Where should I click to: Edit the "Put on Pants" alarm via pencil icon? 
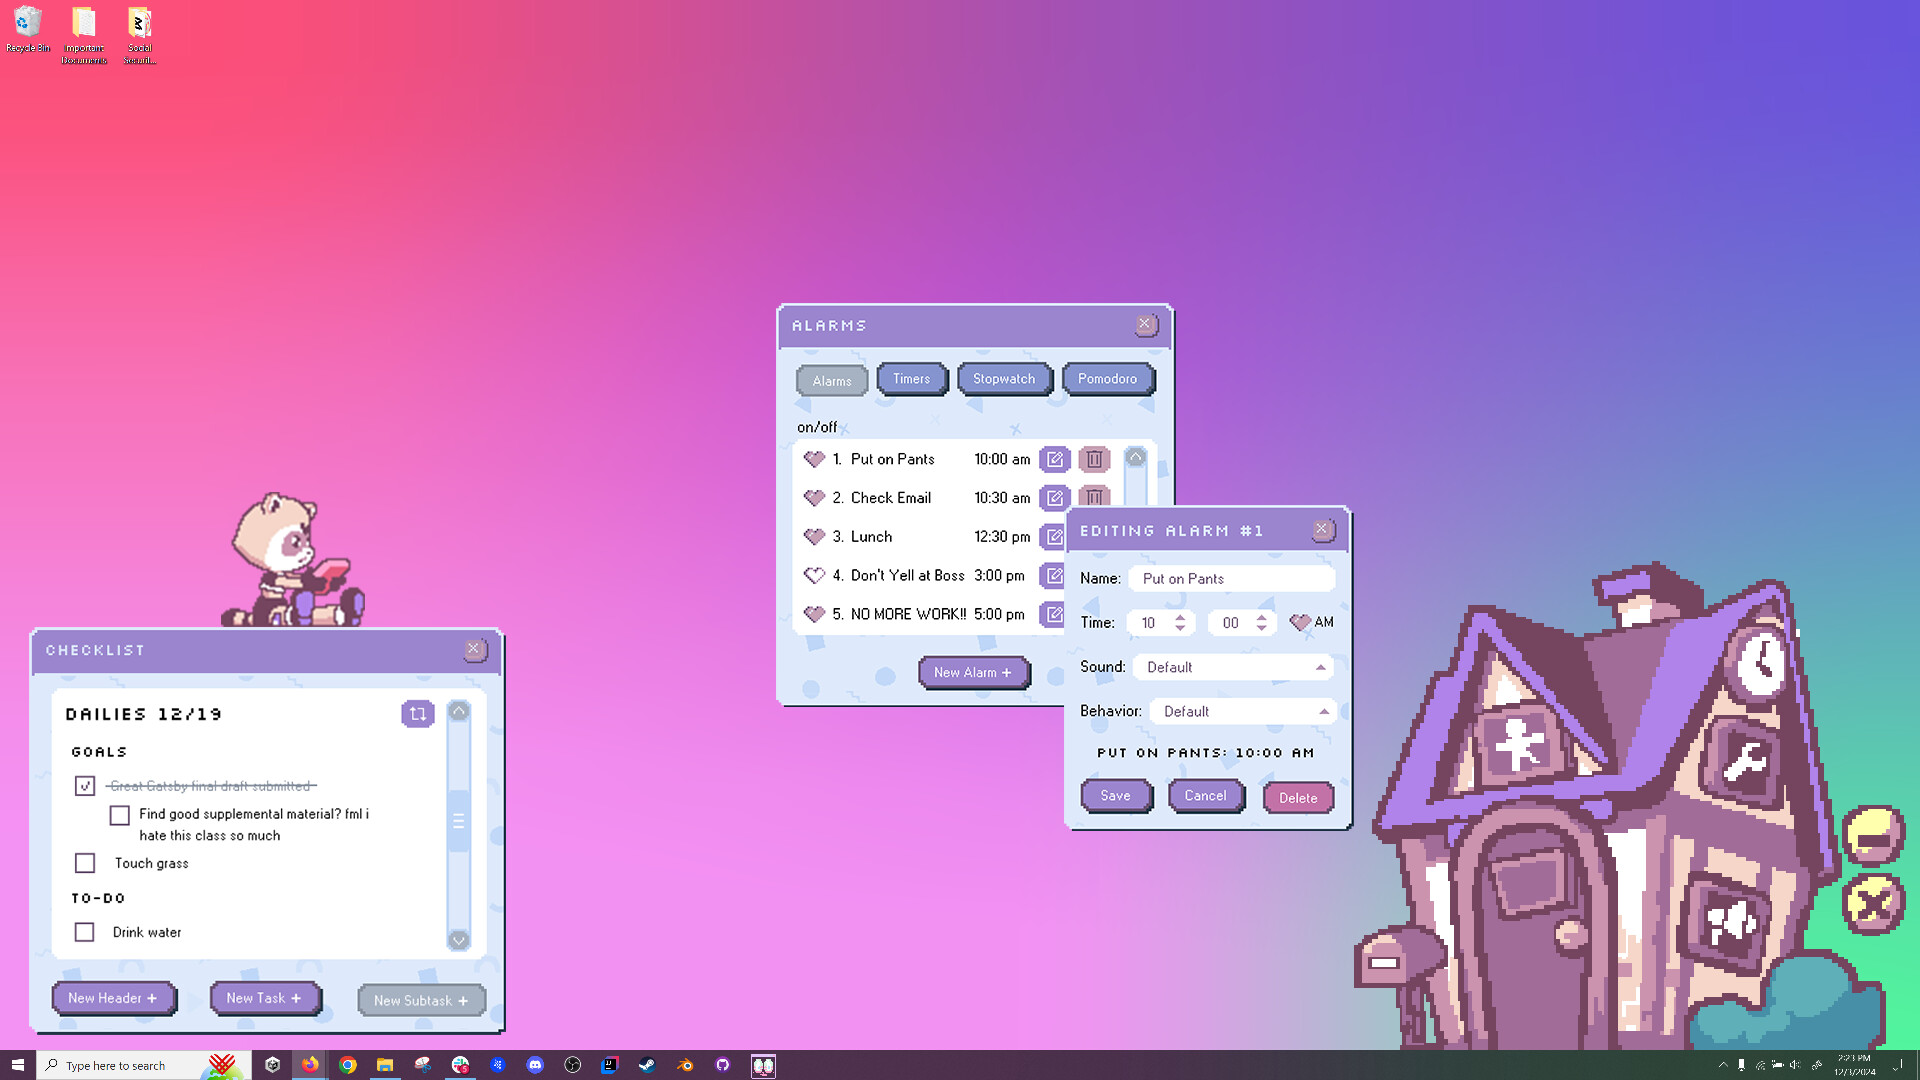1054,459
